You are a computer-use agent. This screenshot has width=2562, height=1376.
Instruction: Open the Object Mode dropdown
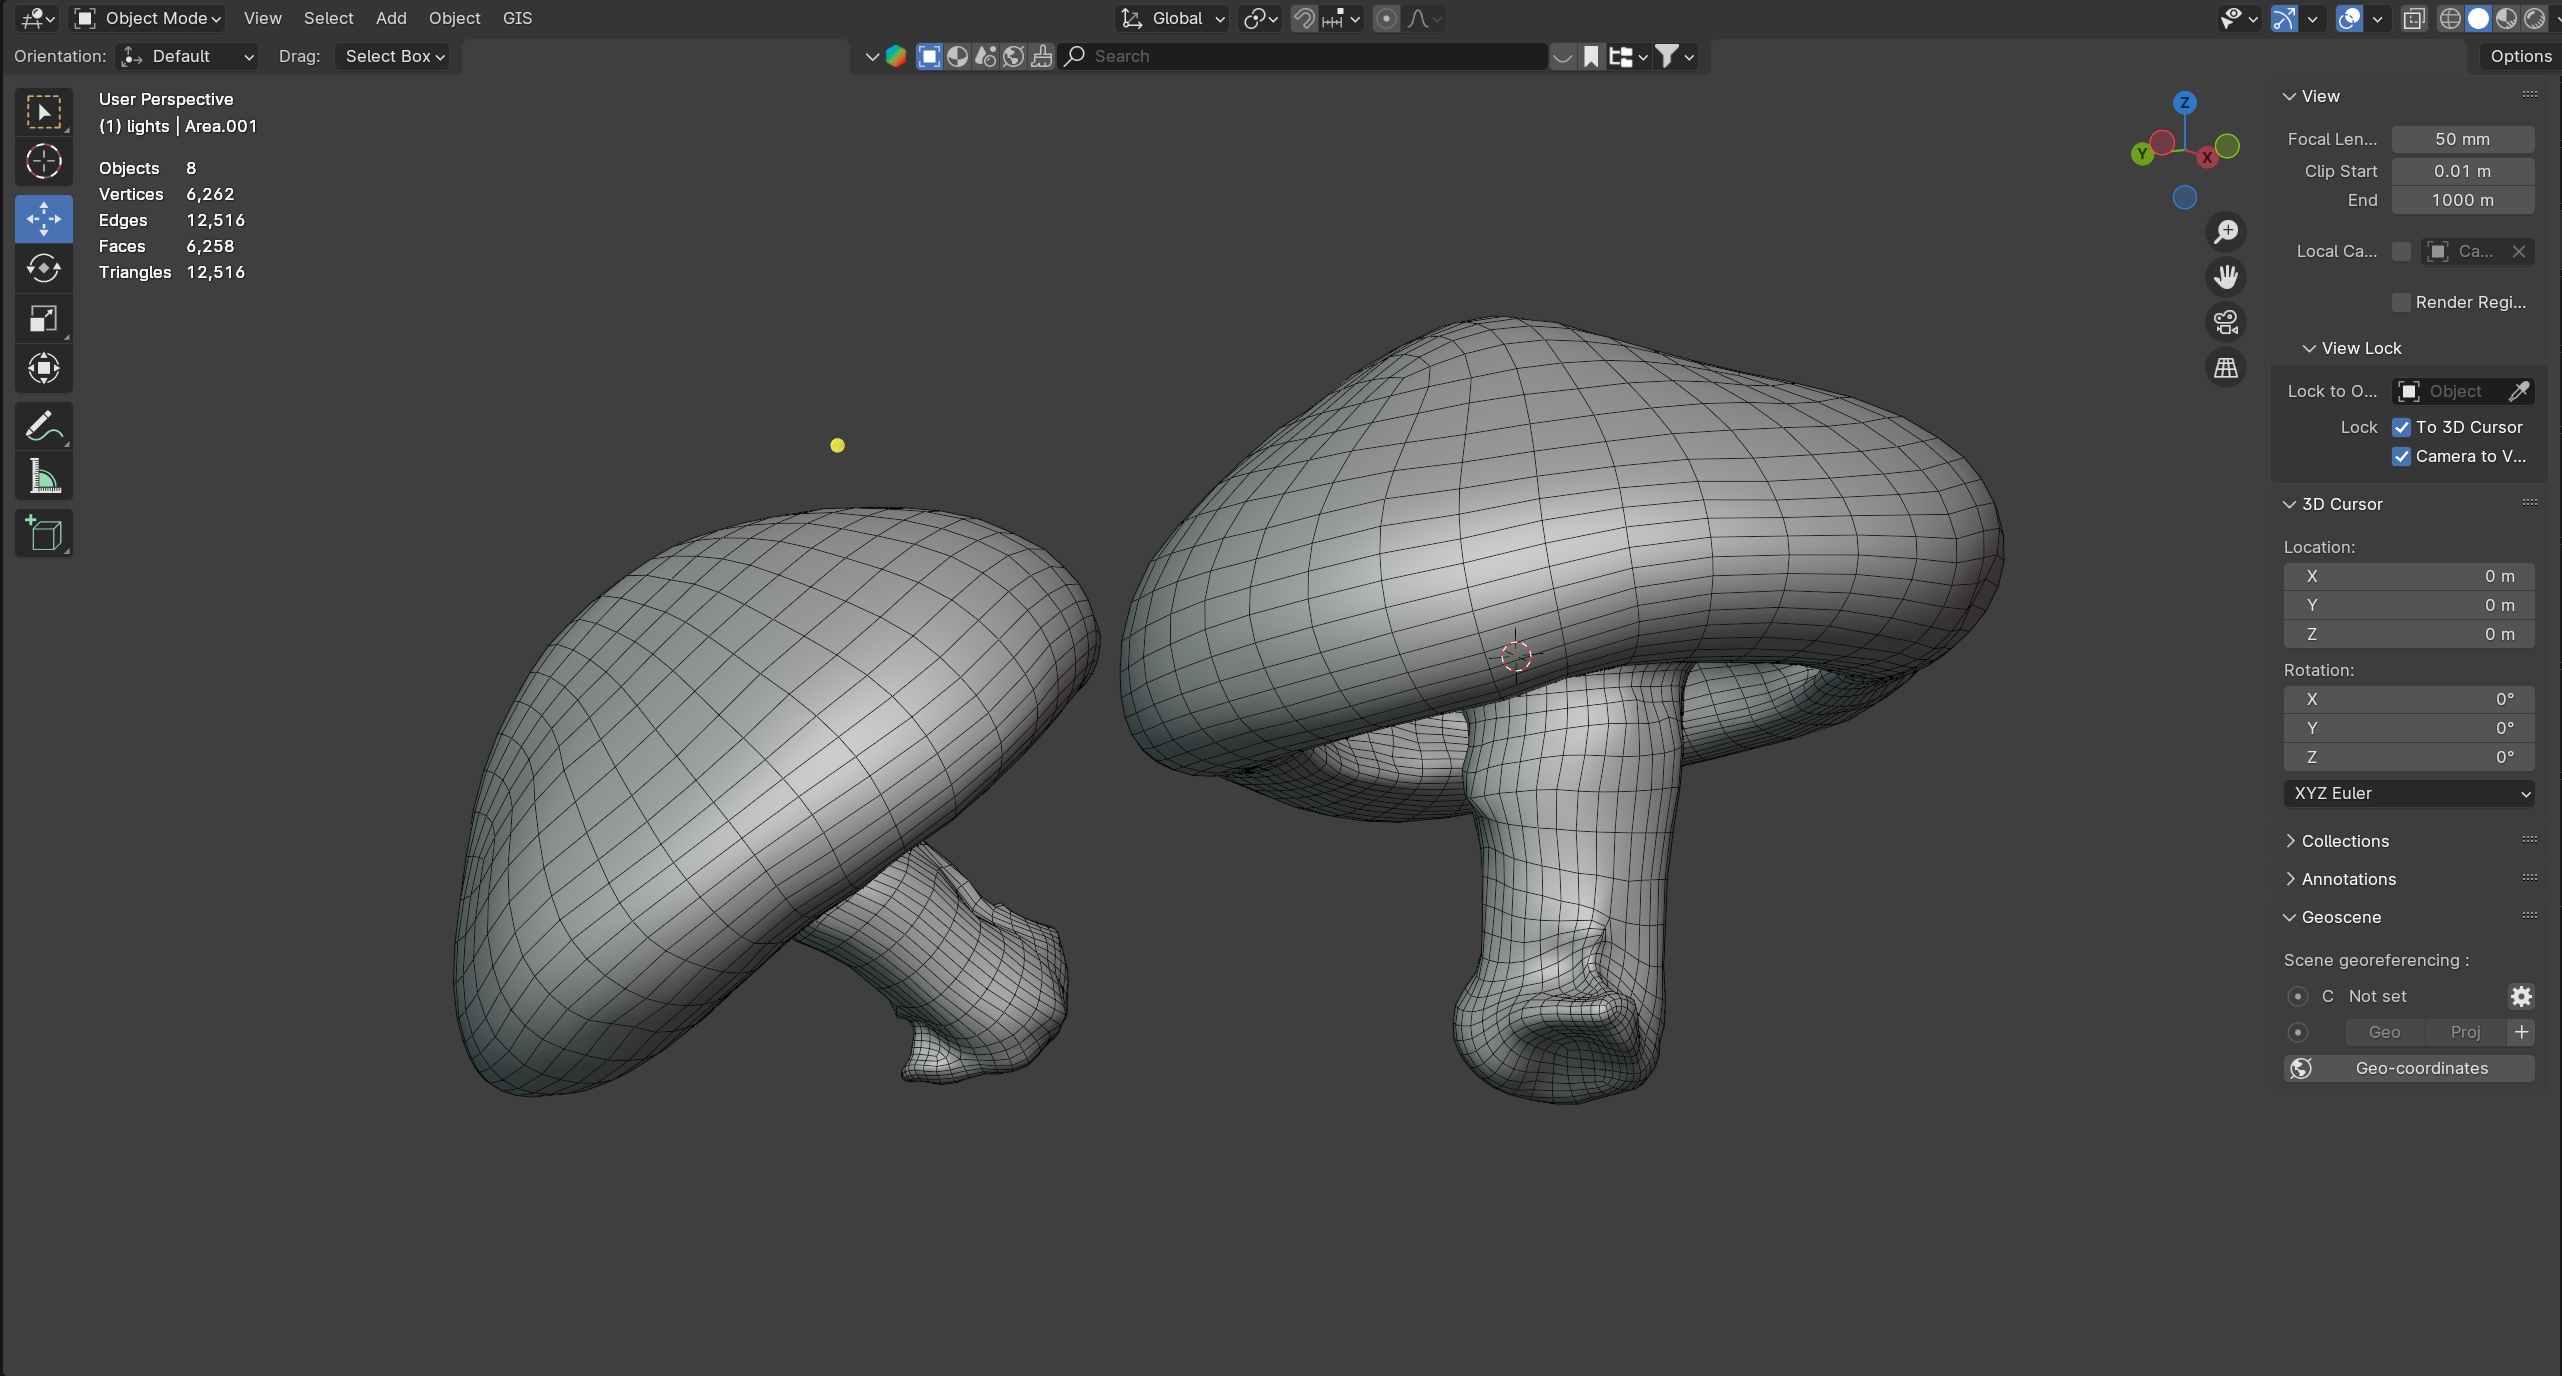[x=148, y=18]
